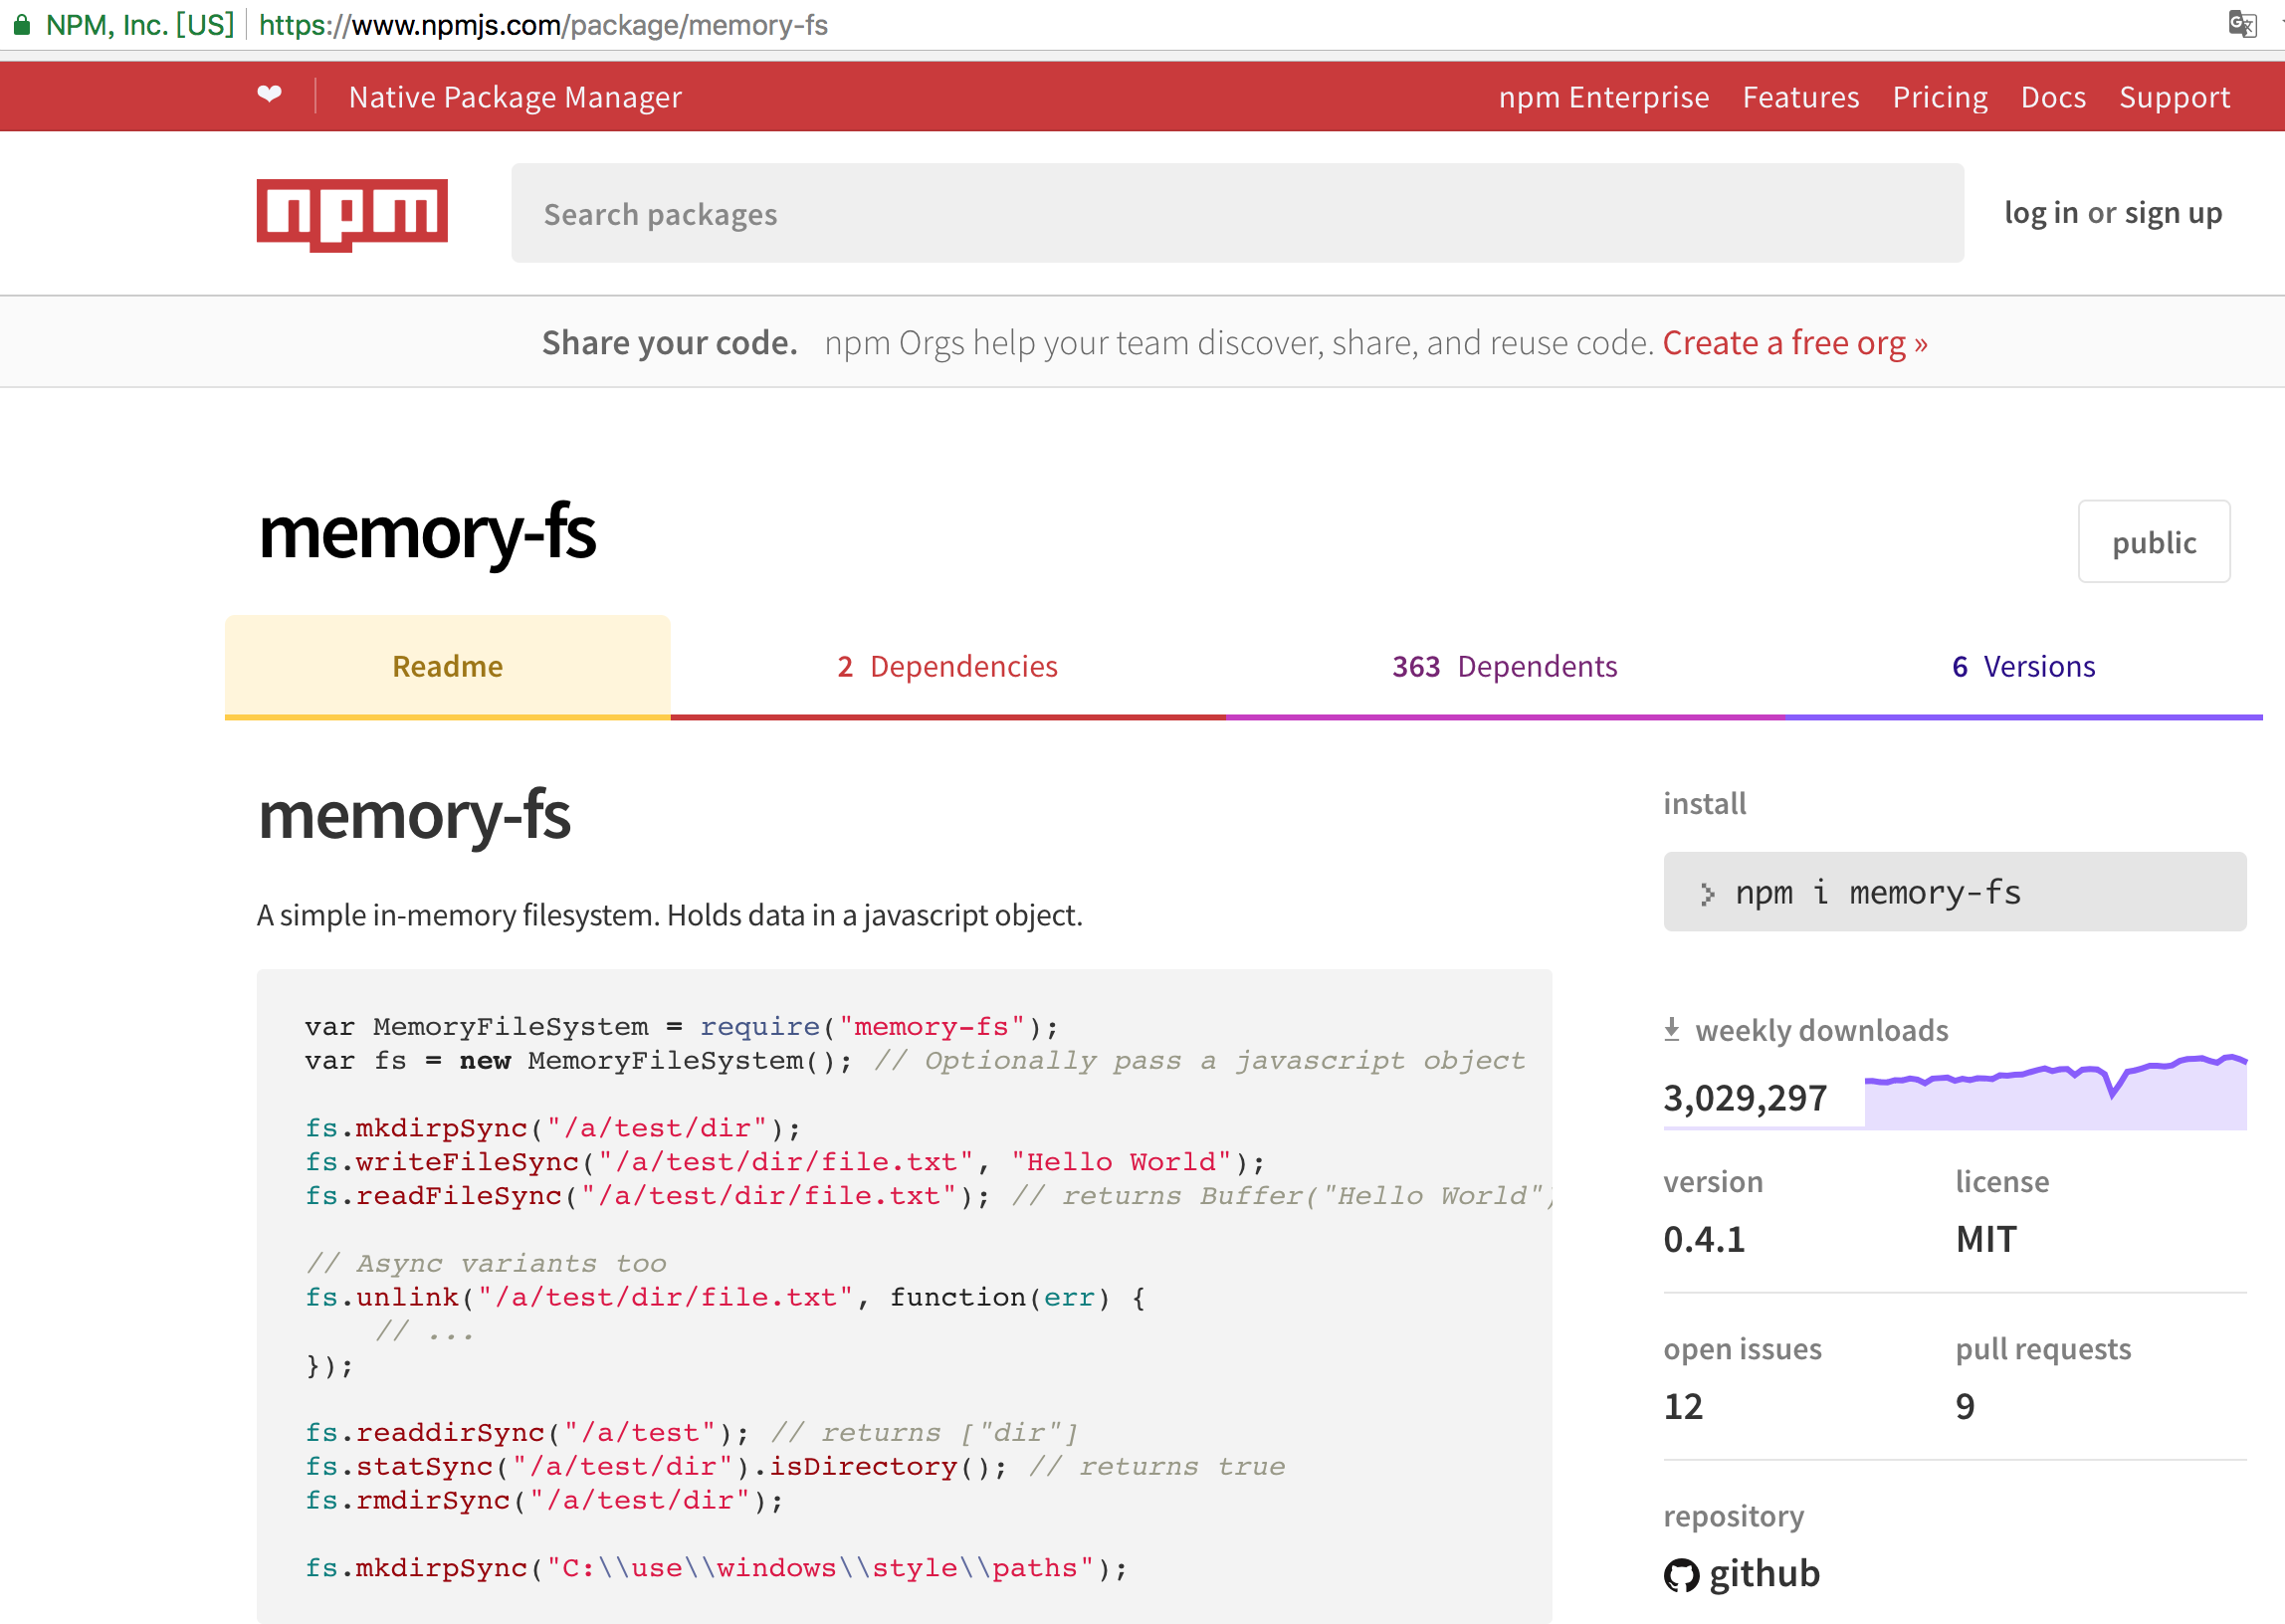The width and height of the screenshot is (2285, 1624).
Task: Open npm Enterprise in the top navigation
Action: tap(1603, 97)
